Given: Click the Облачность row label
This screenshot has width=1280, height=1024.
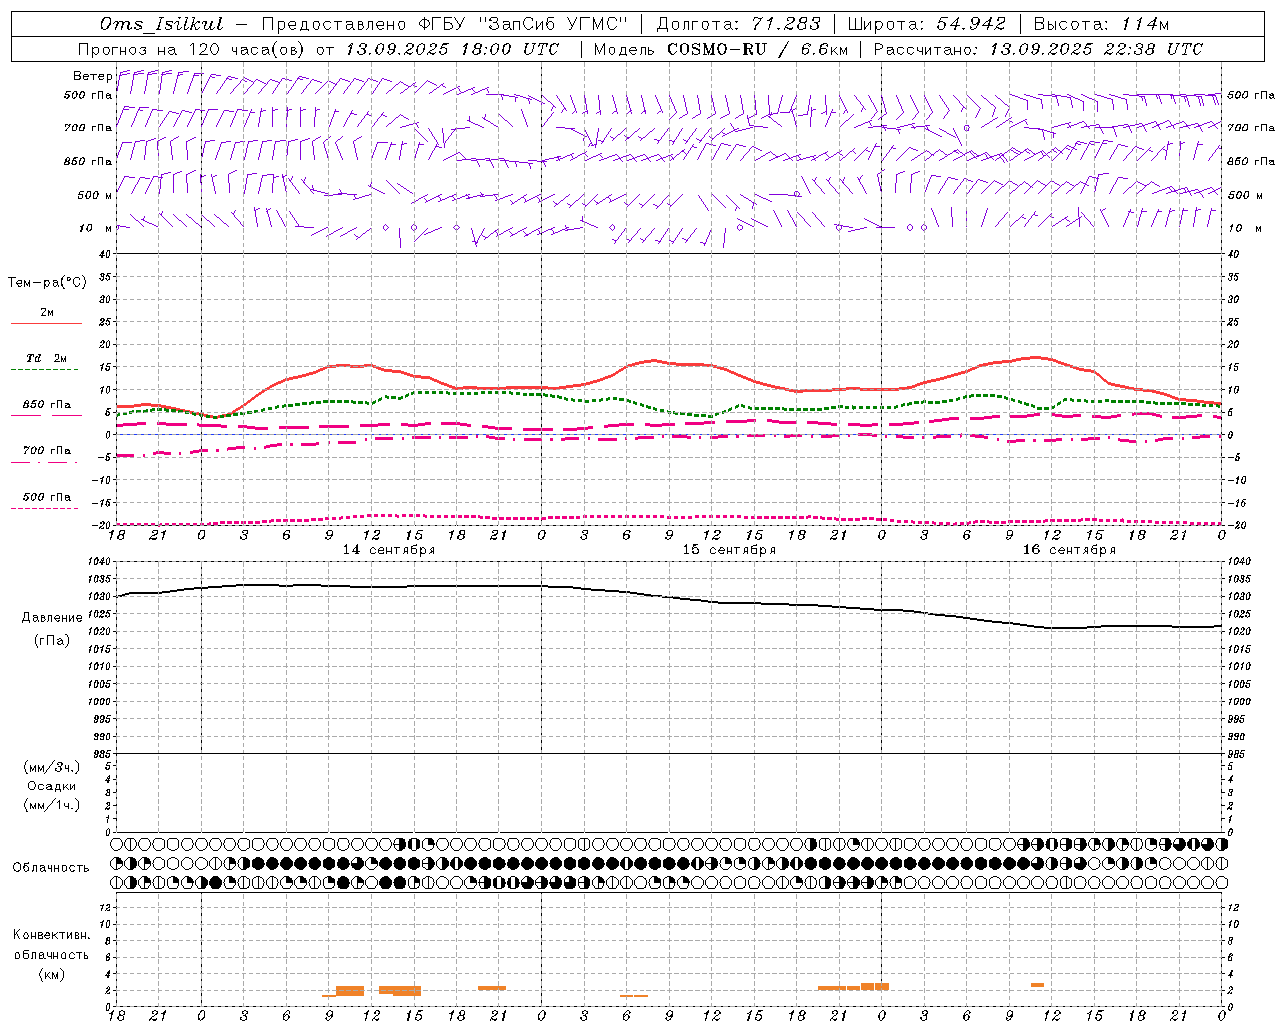Looking at the screenshot, I should click(x=51, y=867).
